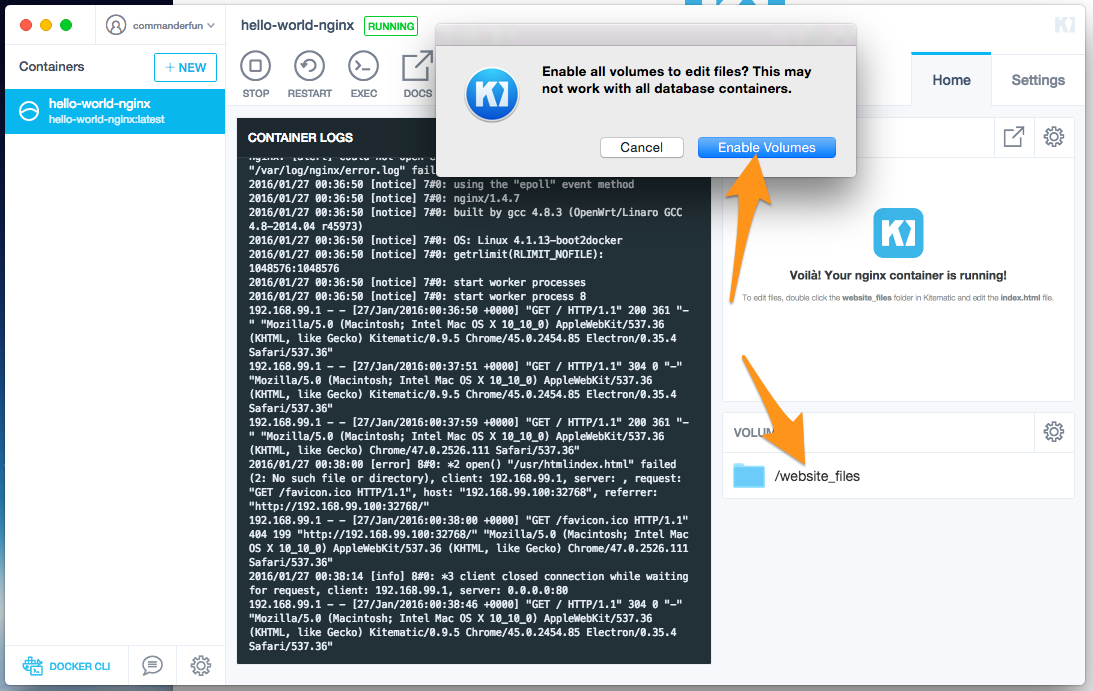The image size is (1093, 691).
Task: Click the Containers sidebar heading
Action: point(52,66)
